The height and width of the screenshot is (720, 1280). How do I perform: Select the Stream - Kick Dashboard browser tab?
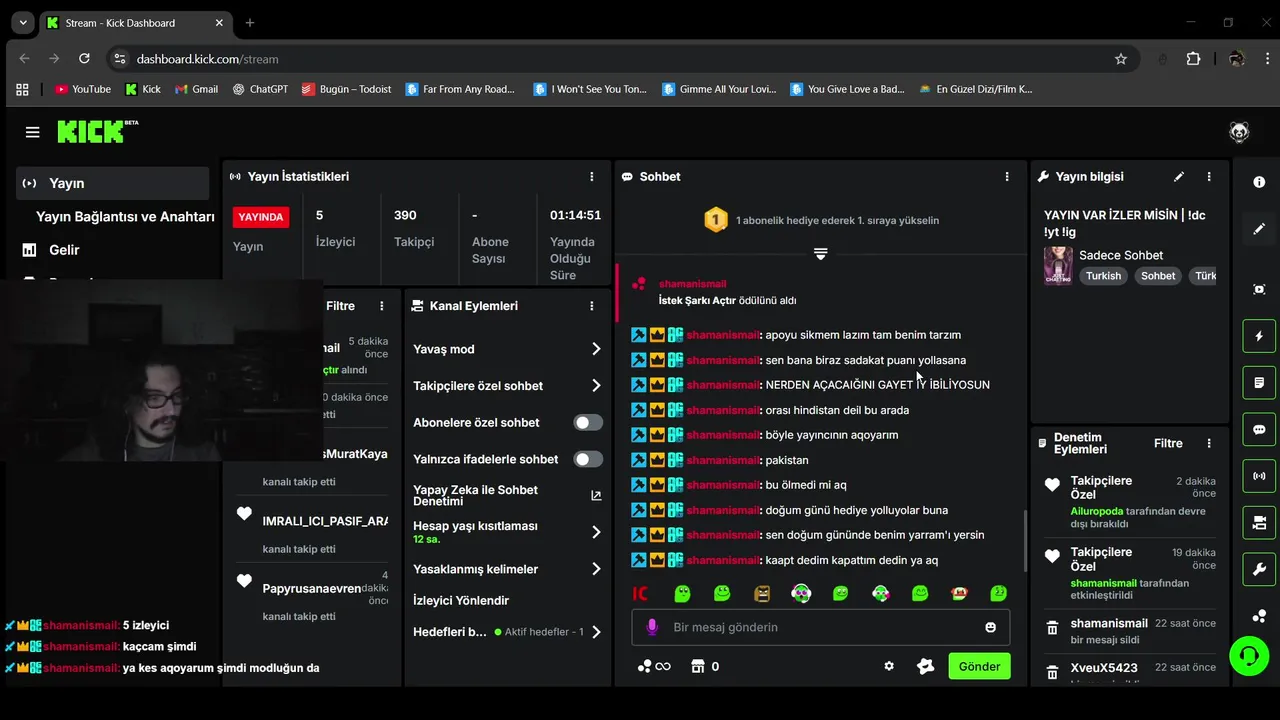tap(133, 23)
